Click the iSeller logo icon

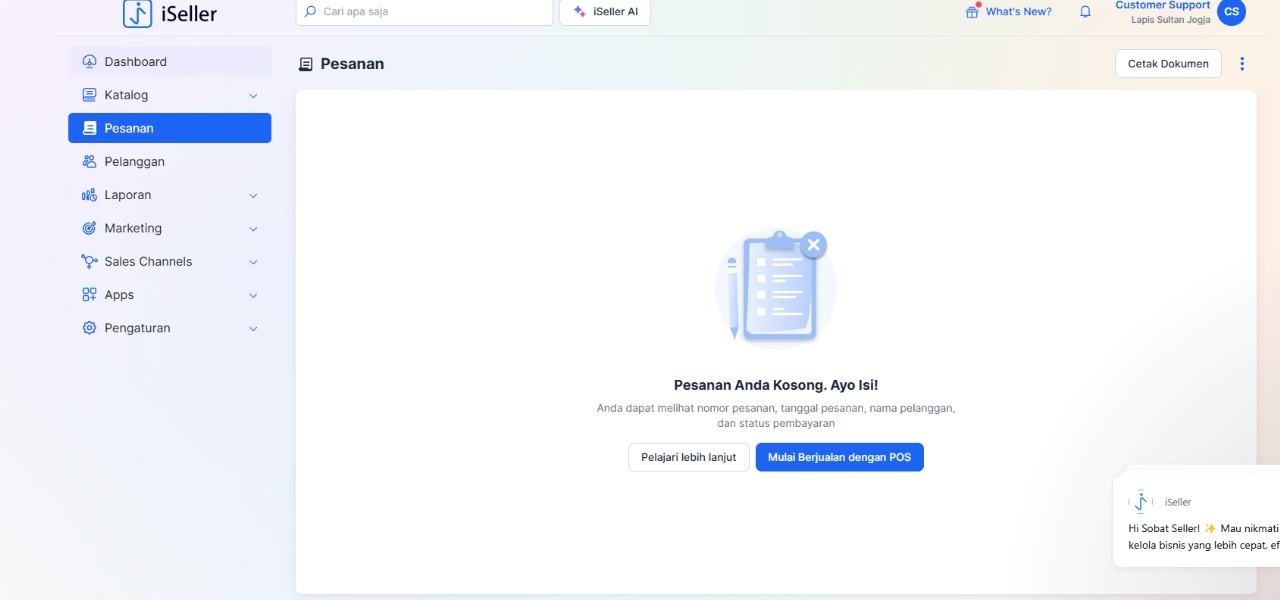[x=138, y=13]
